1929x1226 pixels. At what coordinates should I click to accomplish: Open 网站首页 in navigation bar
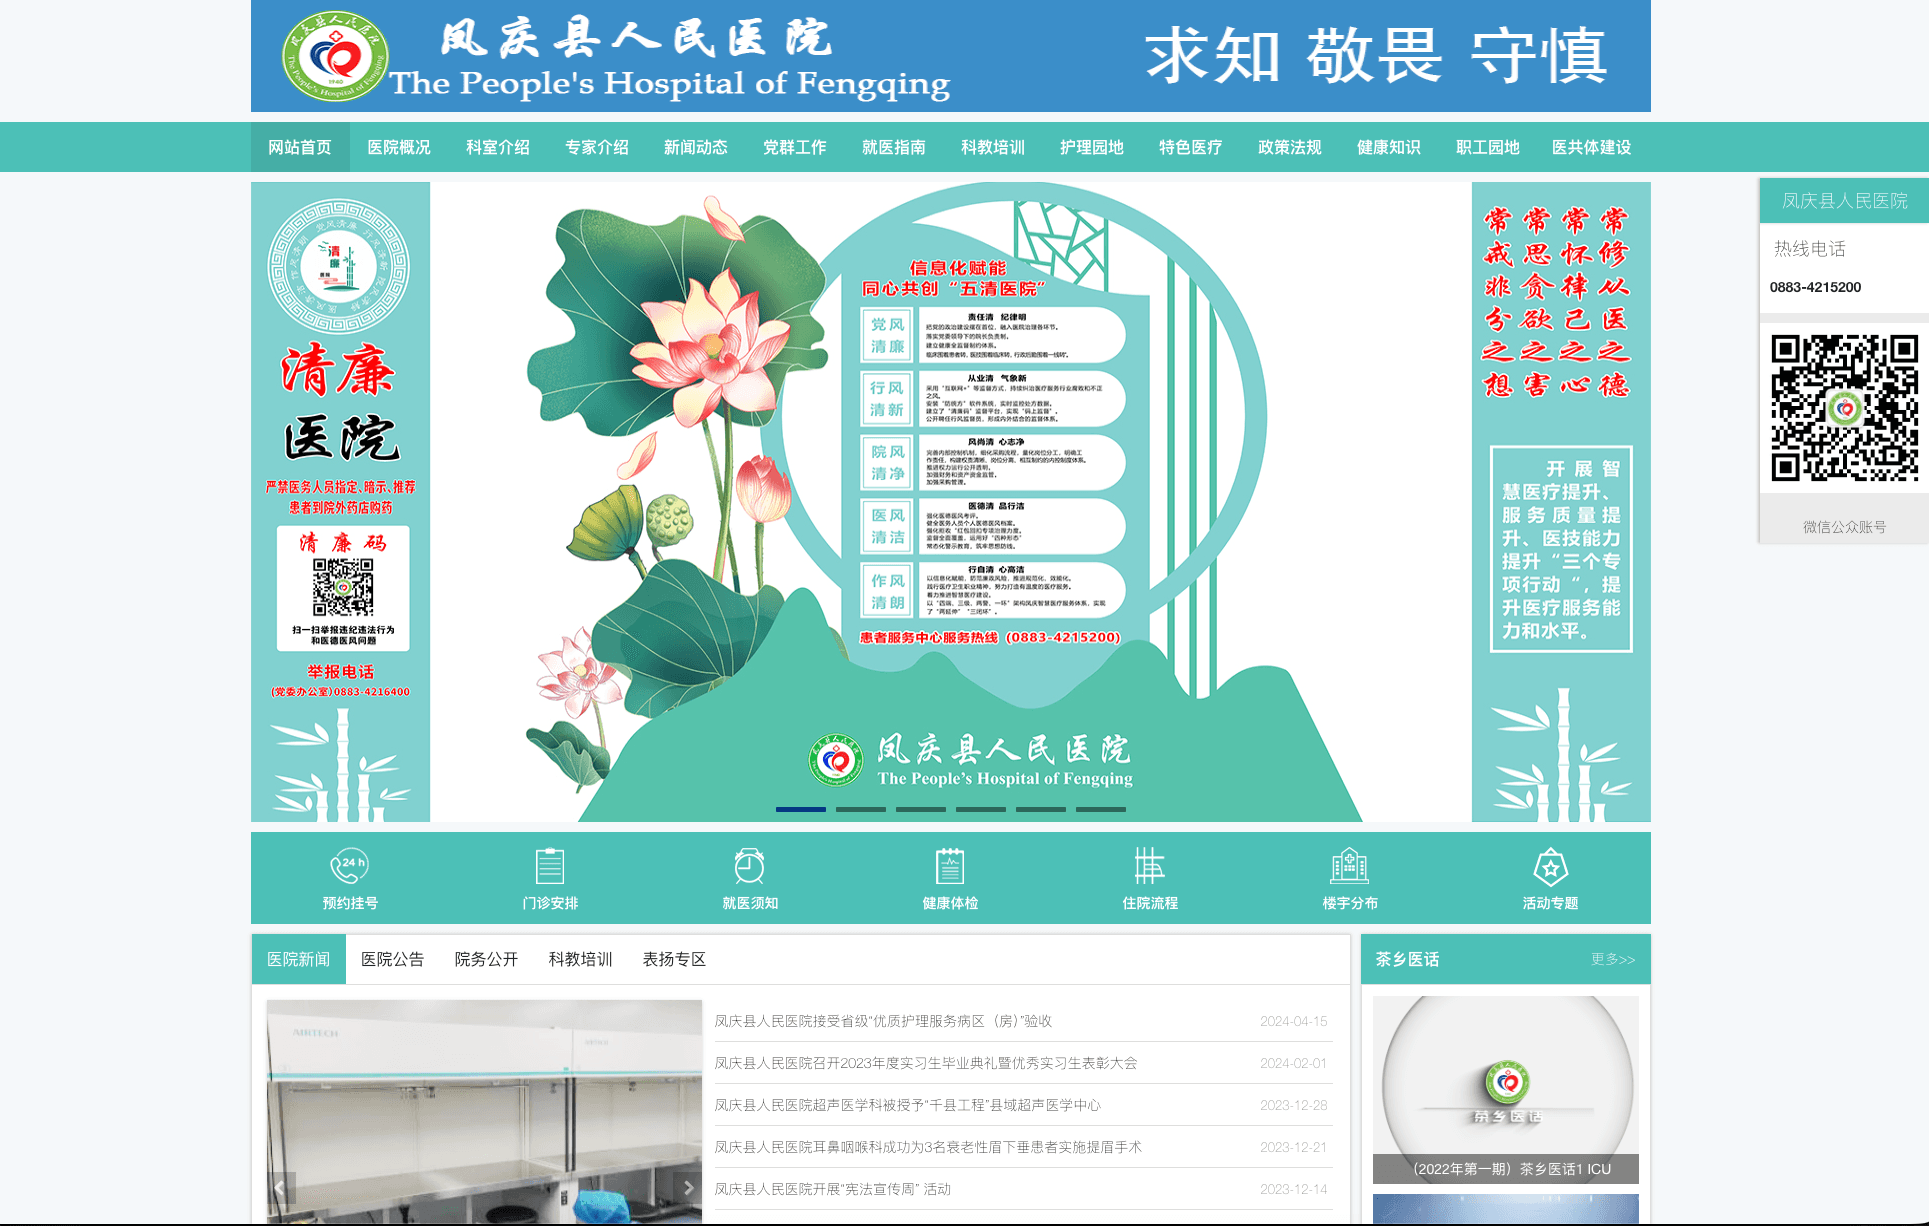[x=300, y=147]
